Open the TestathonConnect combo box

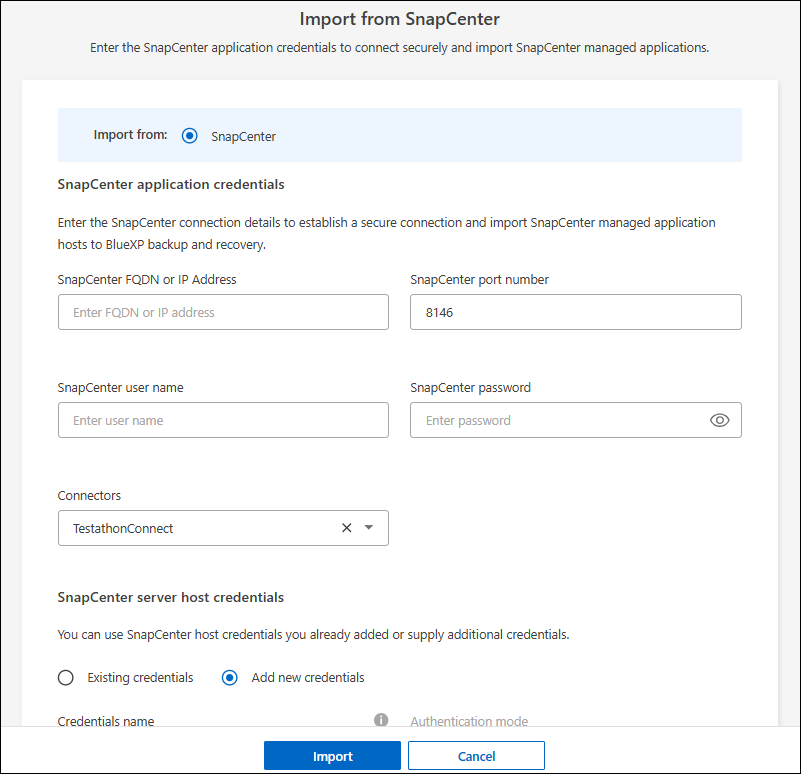[x=200, y=528]
